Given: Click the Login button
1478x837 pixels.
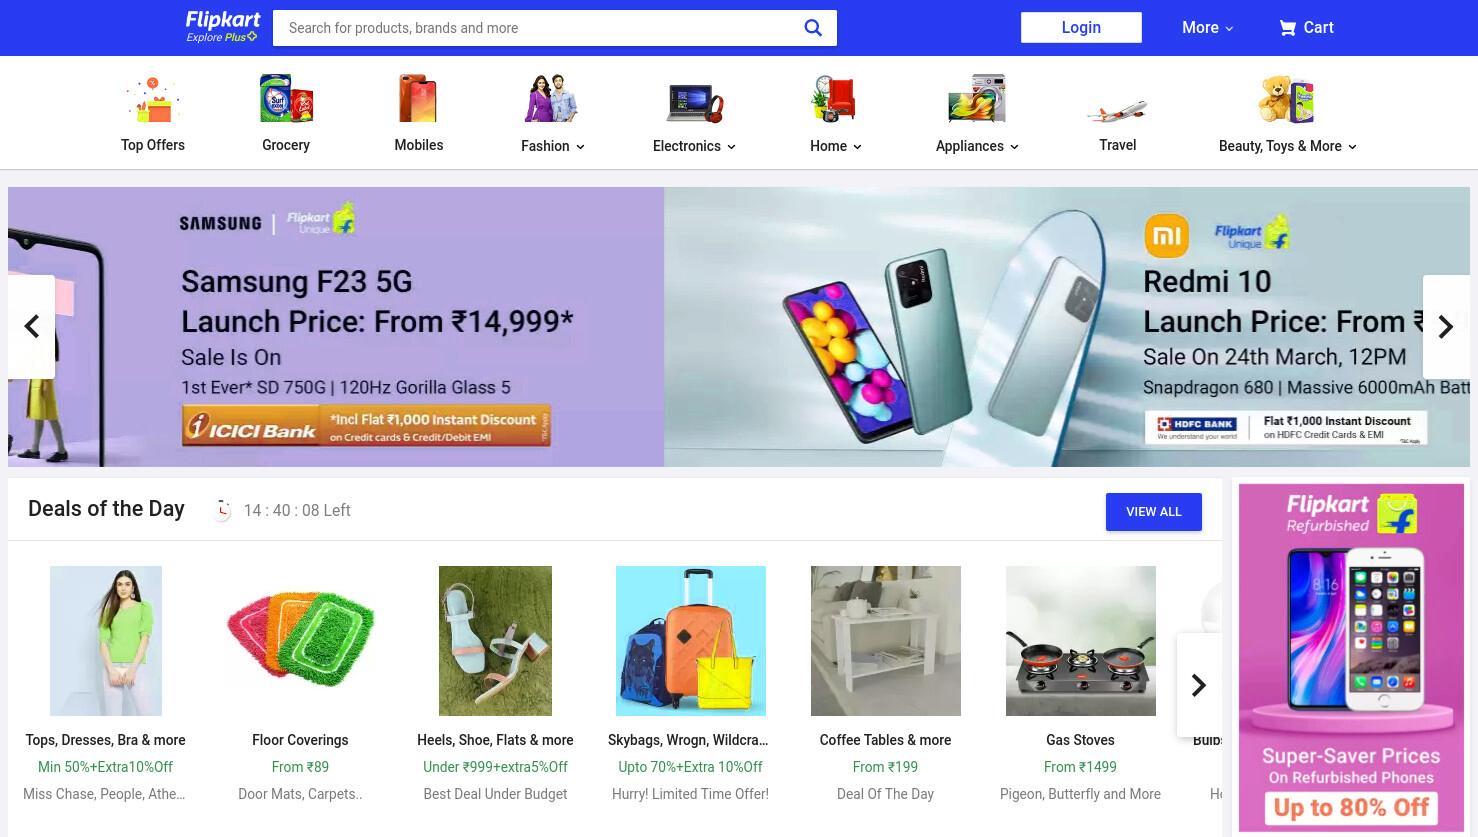Looking at the screenshot, I should 1081,28.
